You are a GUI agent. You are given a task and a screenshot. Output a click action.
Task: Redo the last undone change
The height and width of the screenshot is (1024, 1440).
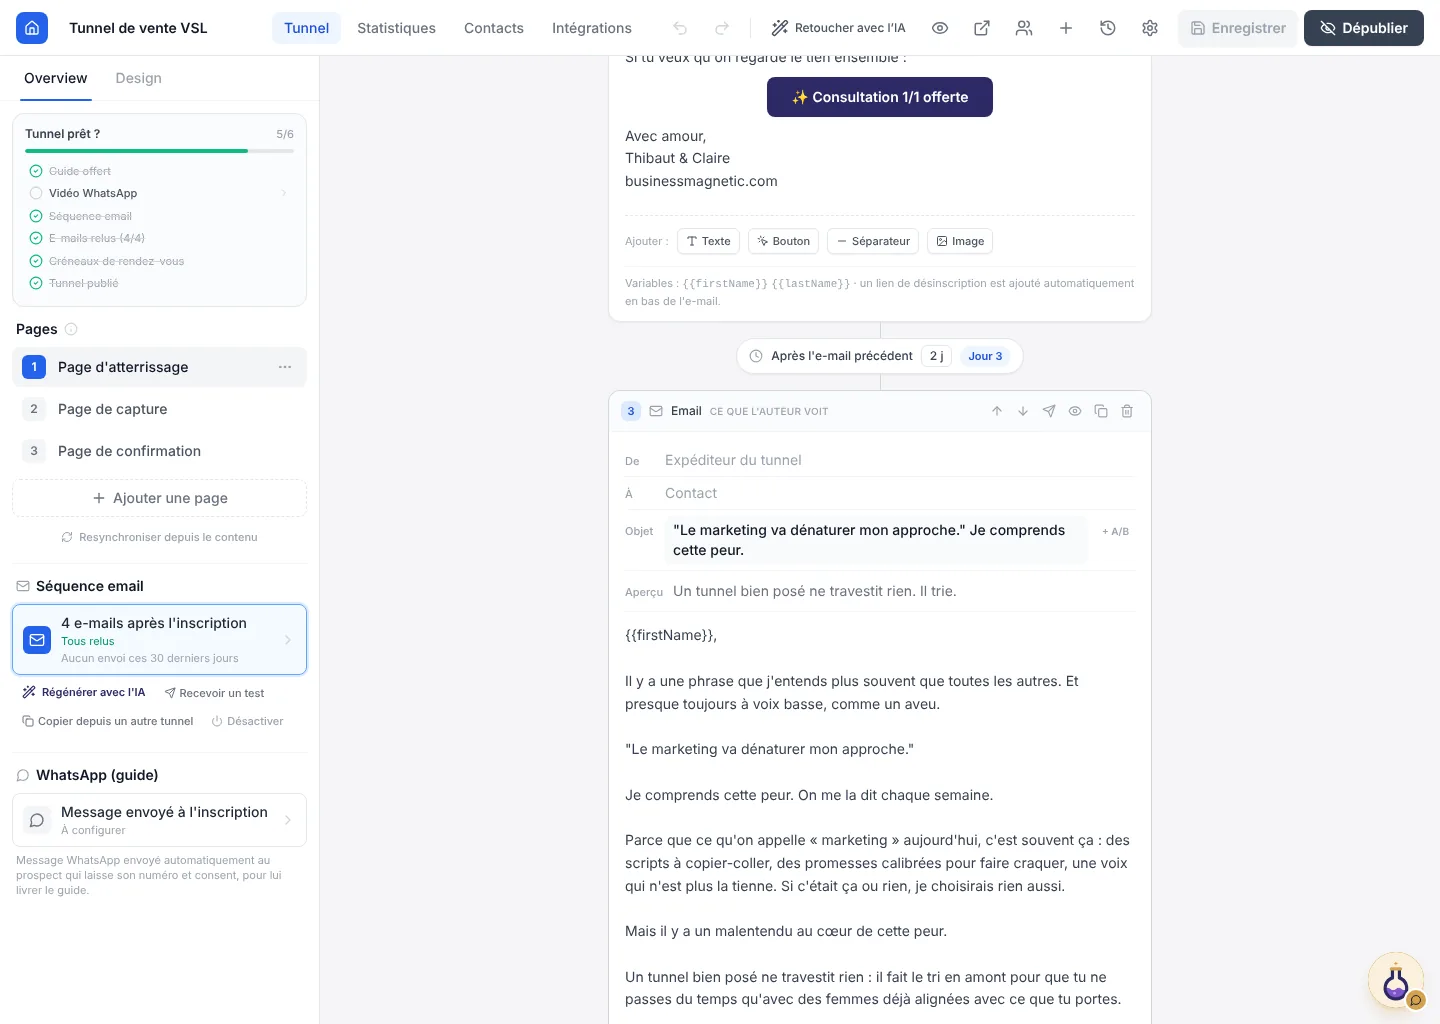click(x=722, y=28)
